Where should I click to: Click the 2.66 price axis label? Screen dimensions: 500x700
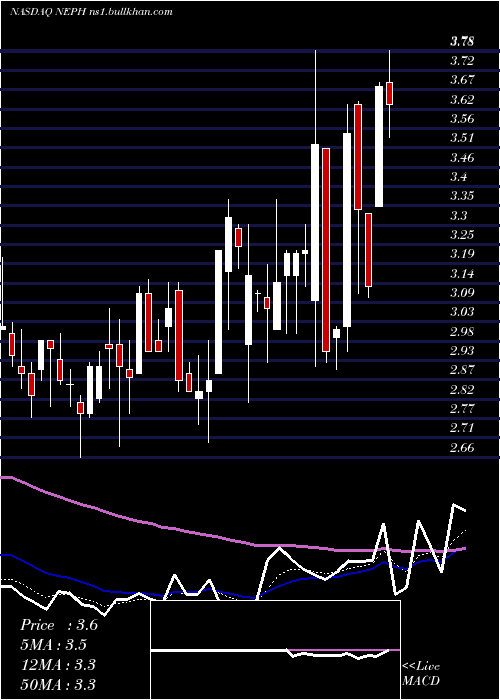point(462,448)
